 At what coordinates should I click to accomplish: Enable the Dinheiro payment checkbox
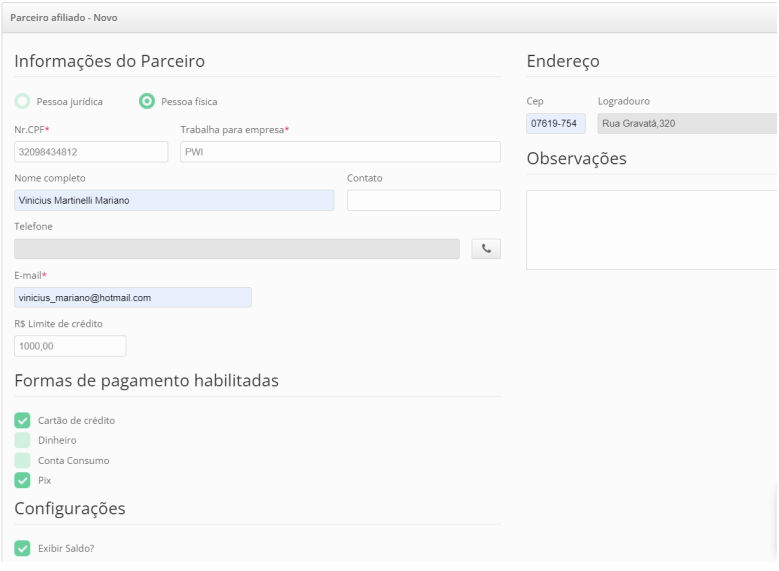[x=23, y=440]
